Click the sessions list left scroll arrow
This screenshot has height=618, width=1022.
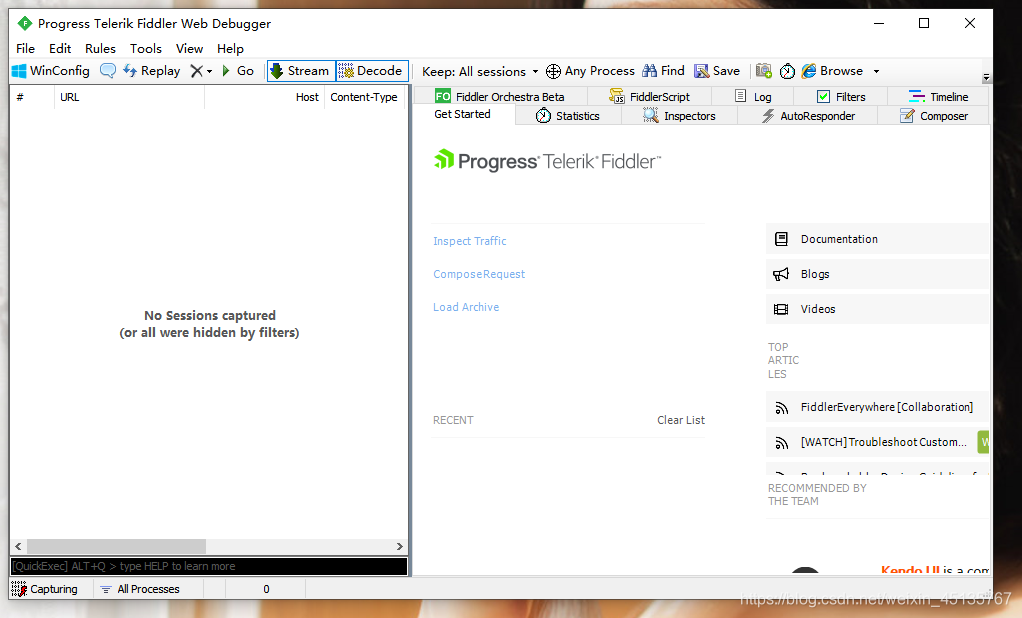[18, 546]
